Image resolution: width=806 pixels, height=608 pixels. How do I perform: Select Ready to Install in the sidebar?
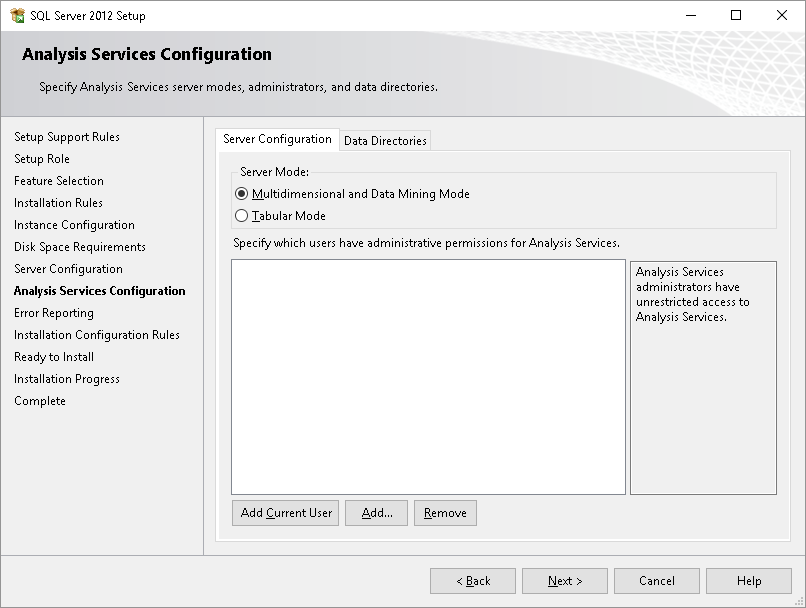click(53, 357)
